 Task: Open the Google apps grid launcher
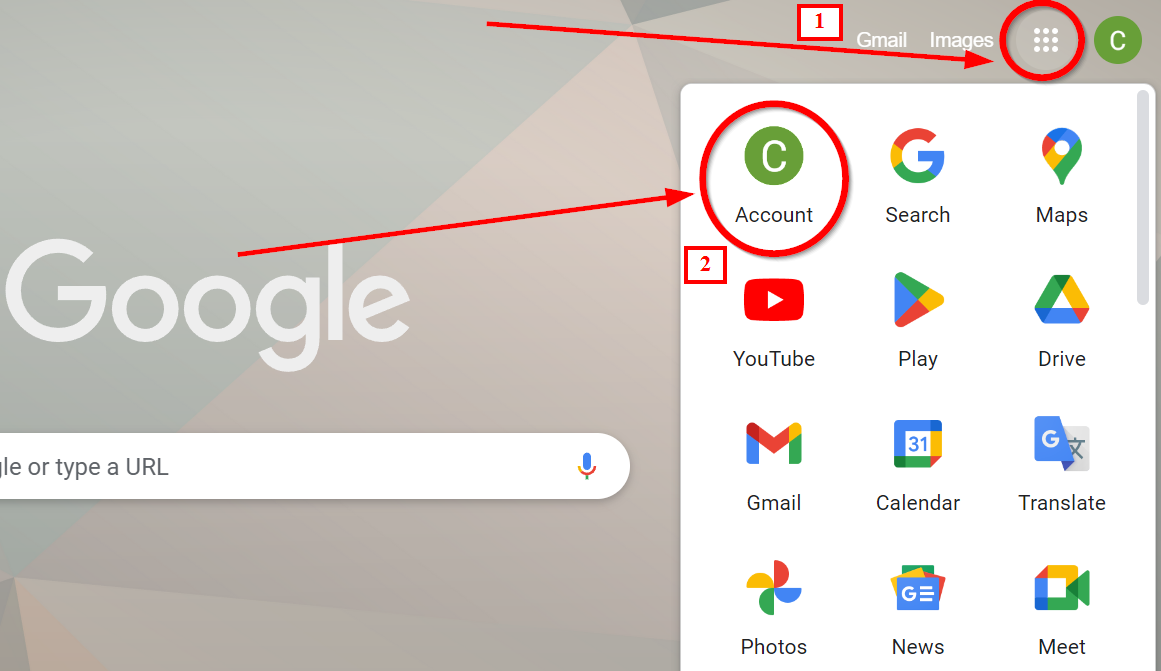click(x=1045, y=40)
